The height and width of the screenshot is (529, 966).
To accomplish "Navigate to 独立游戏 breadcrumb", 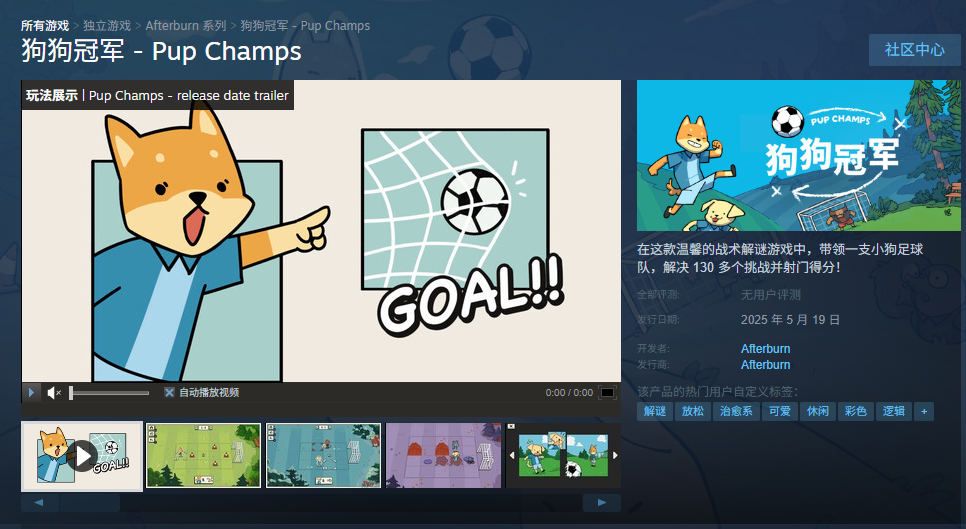I will pyautogui.click(x=107, y=26).
